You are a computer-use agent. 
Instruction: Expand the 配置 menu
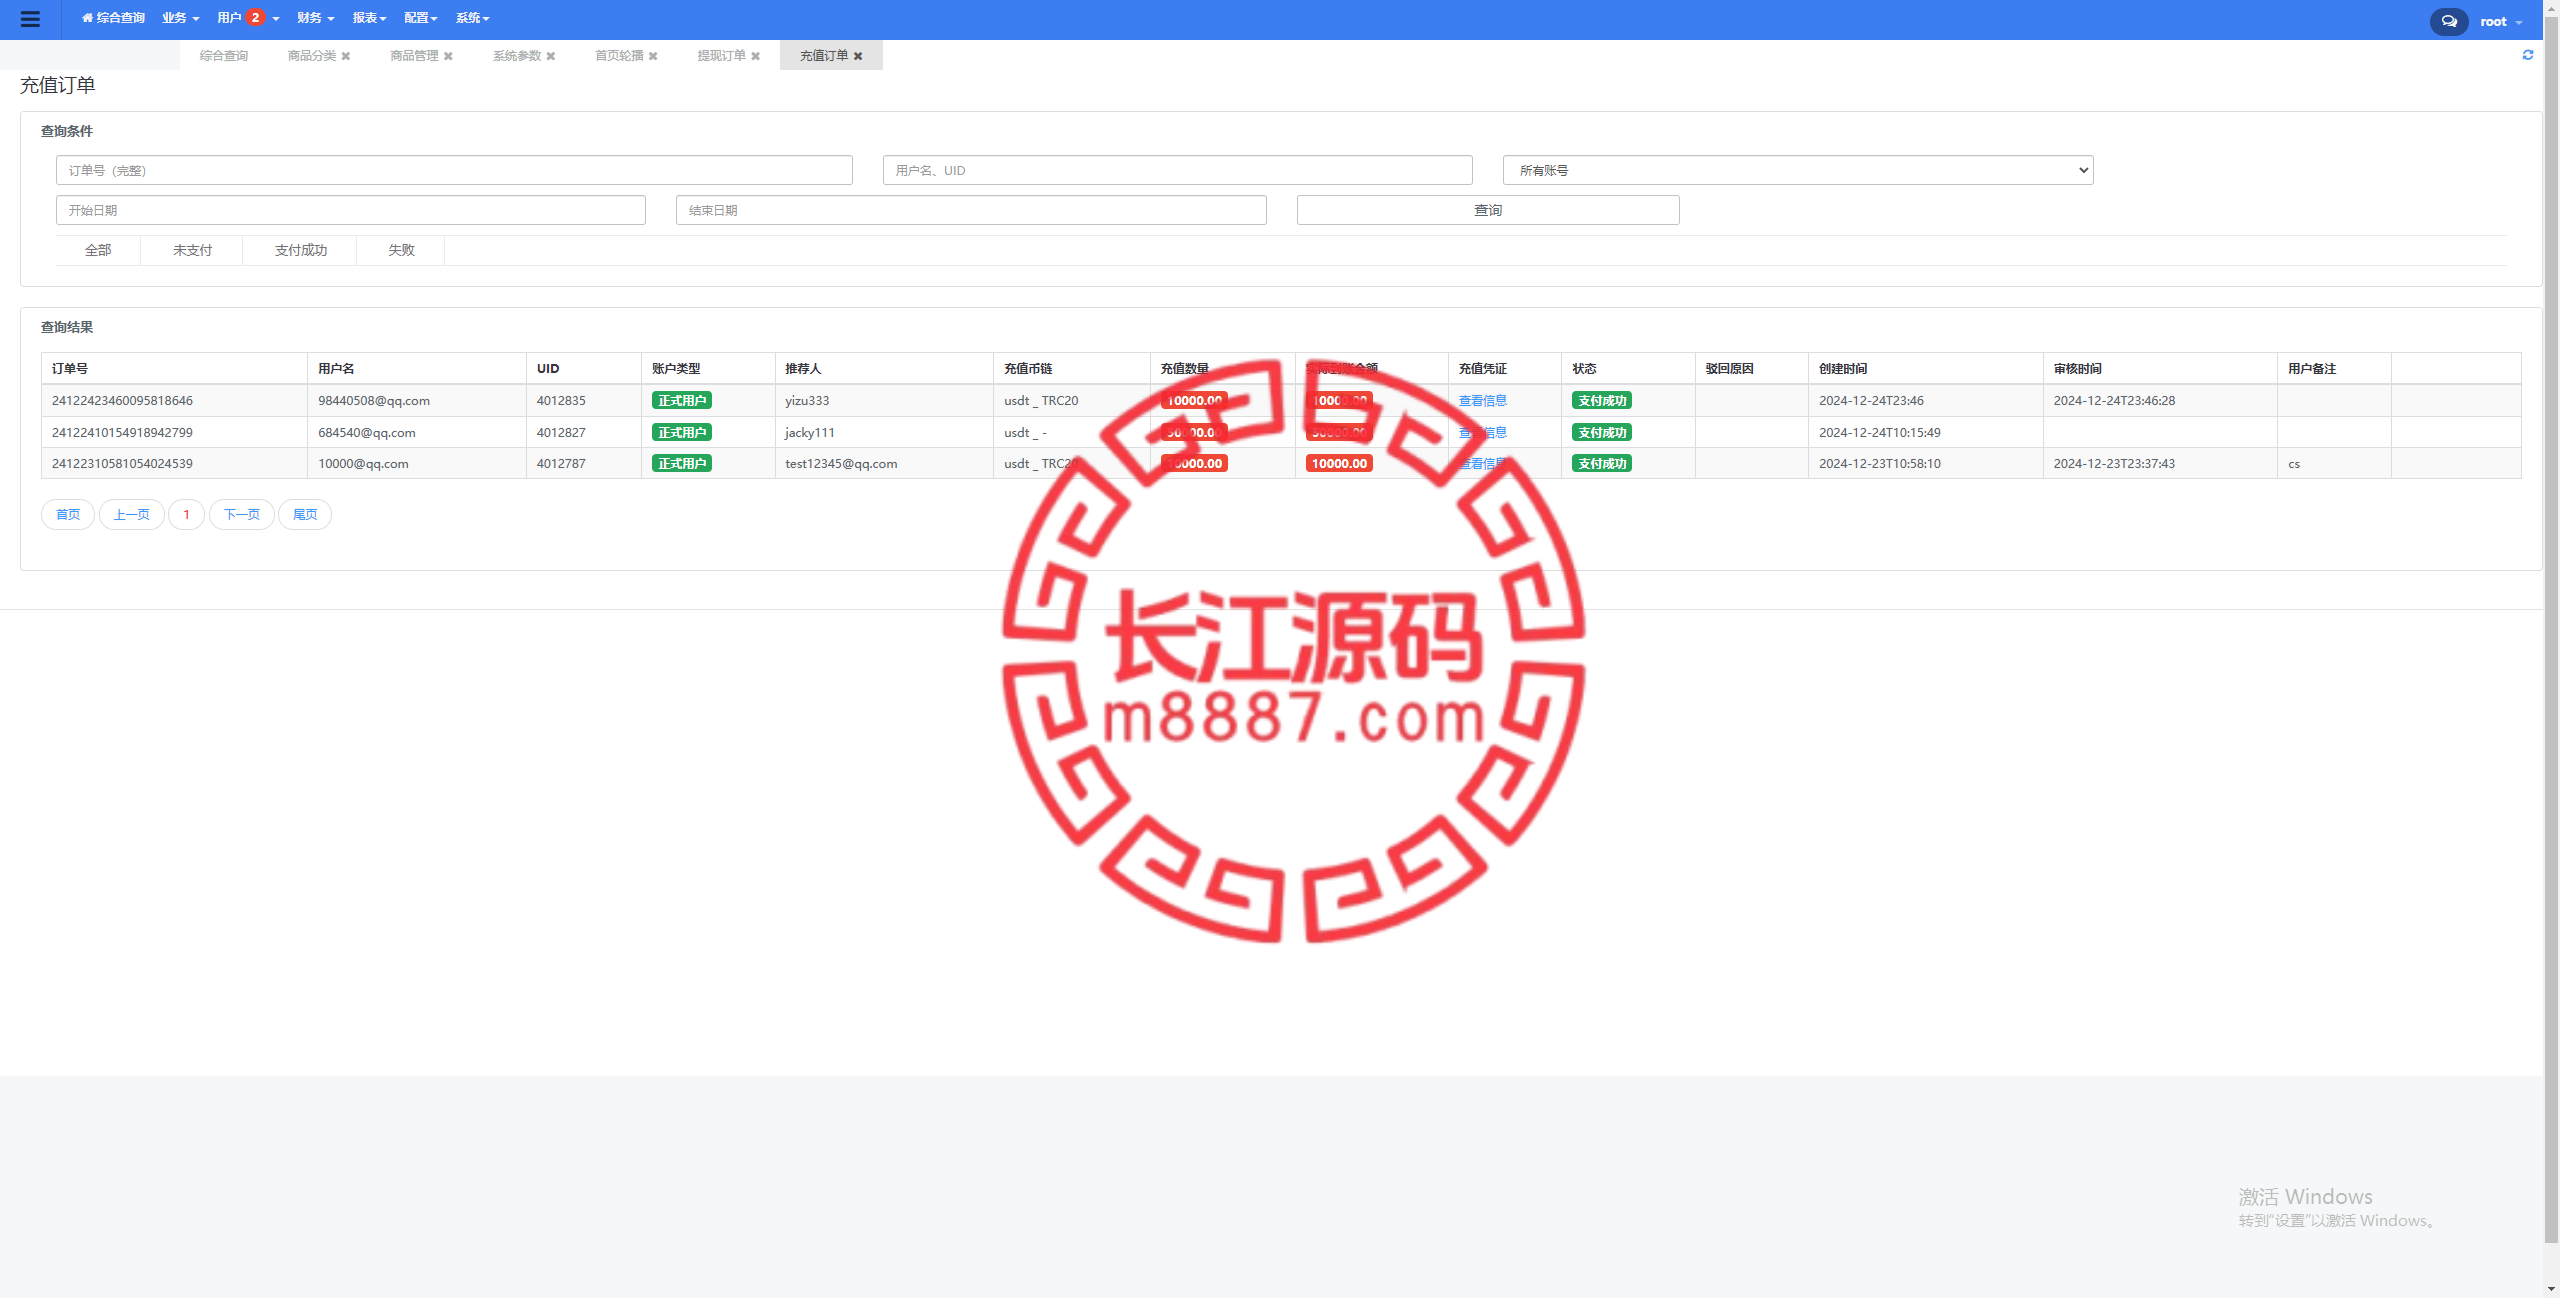click(x=421, y=18)
